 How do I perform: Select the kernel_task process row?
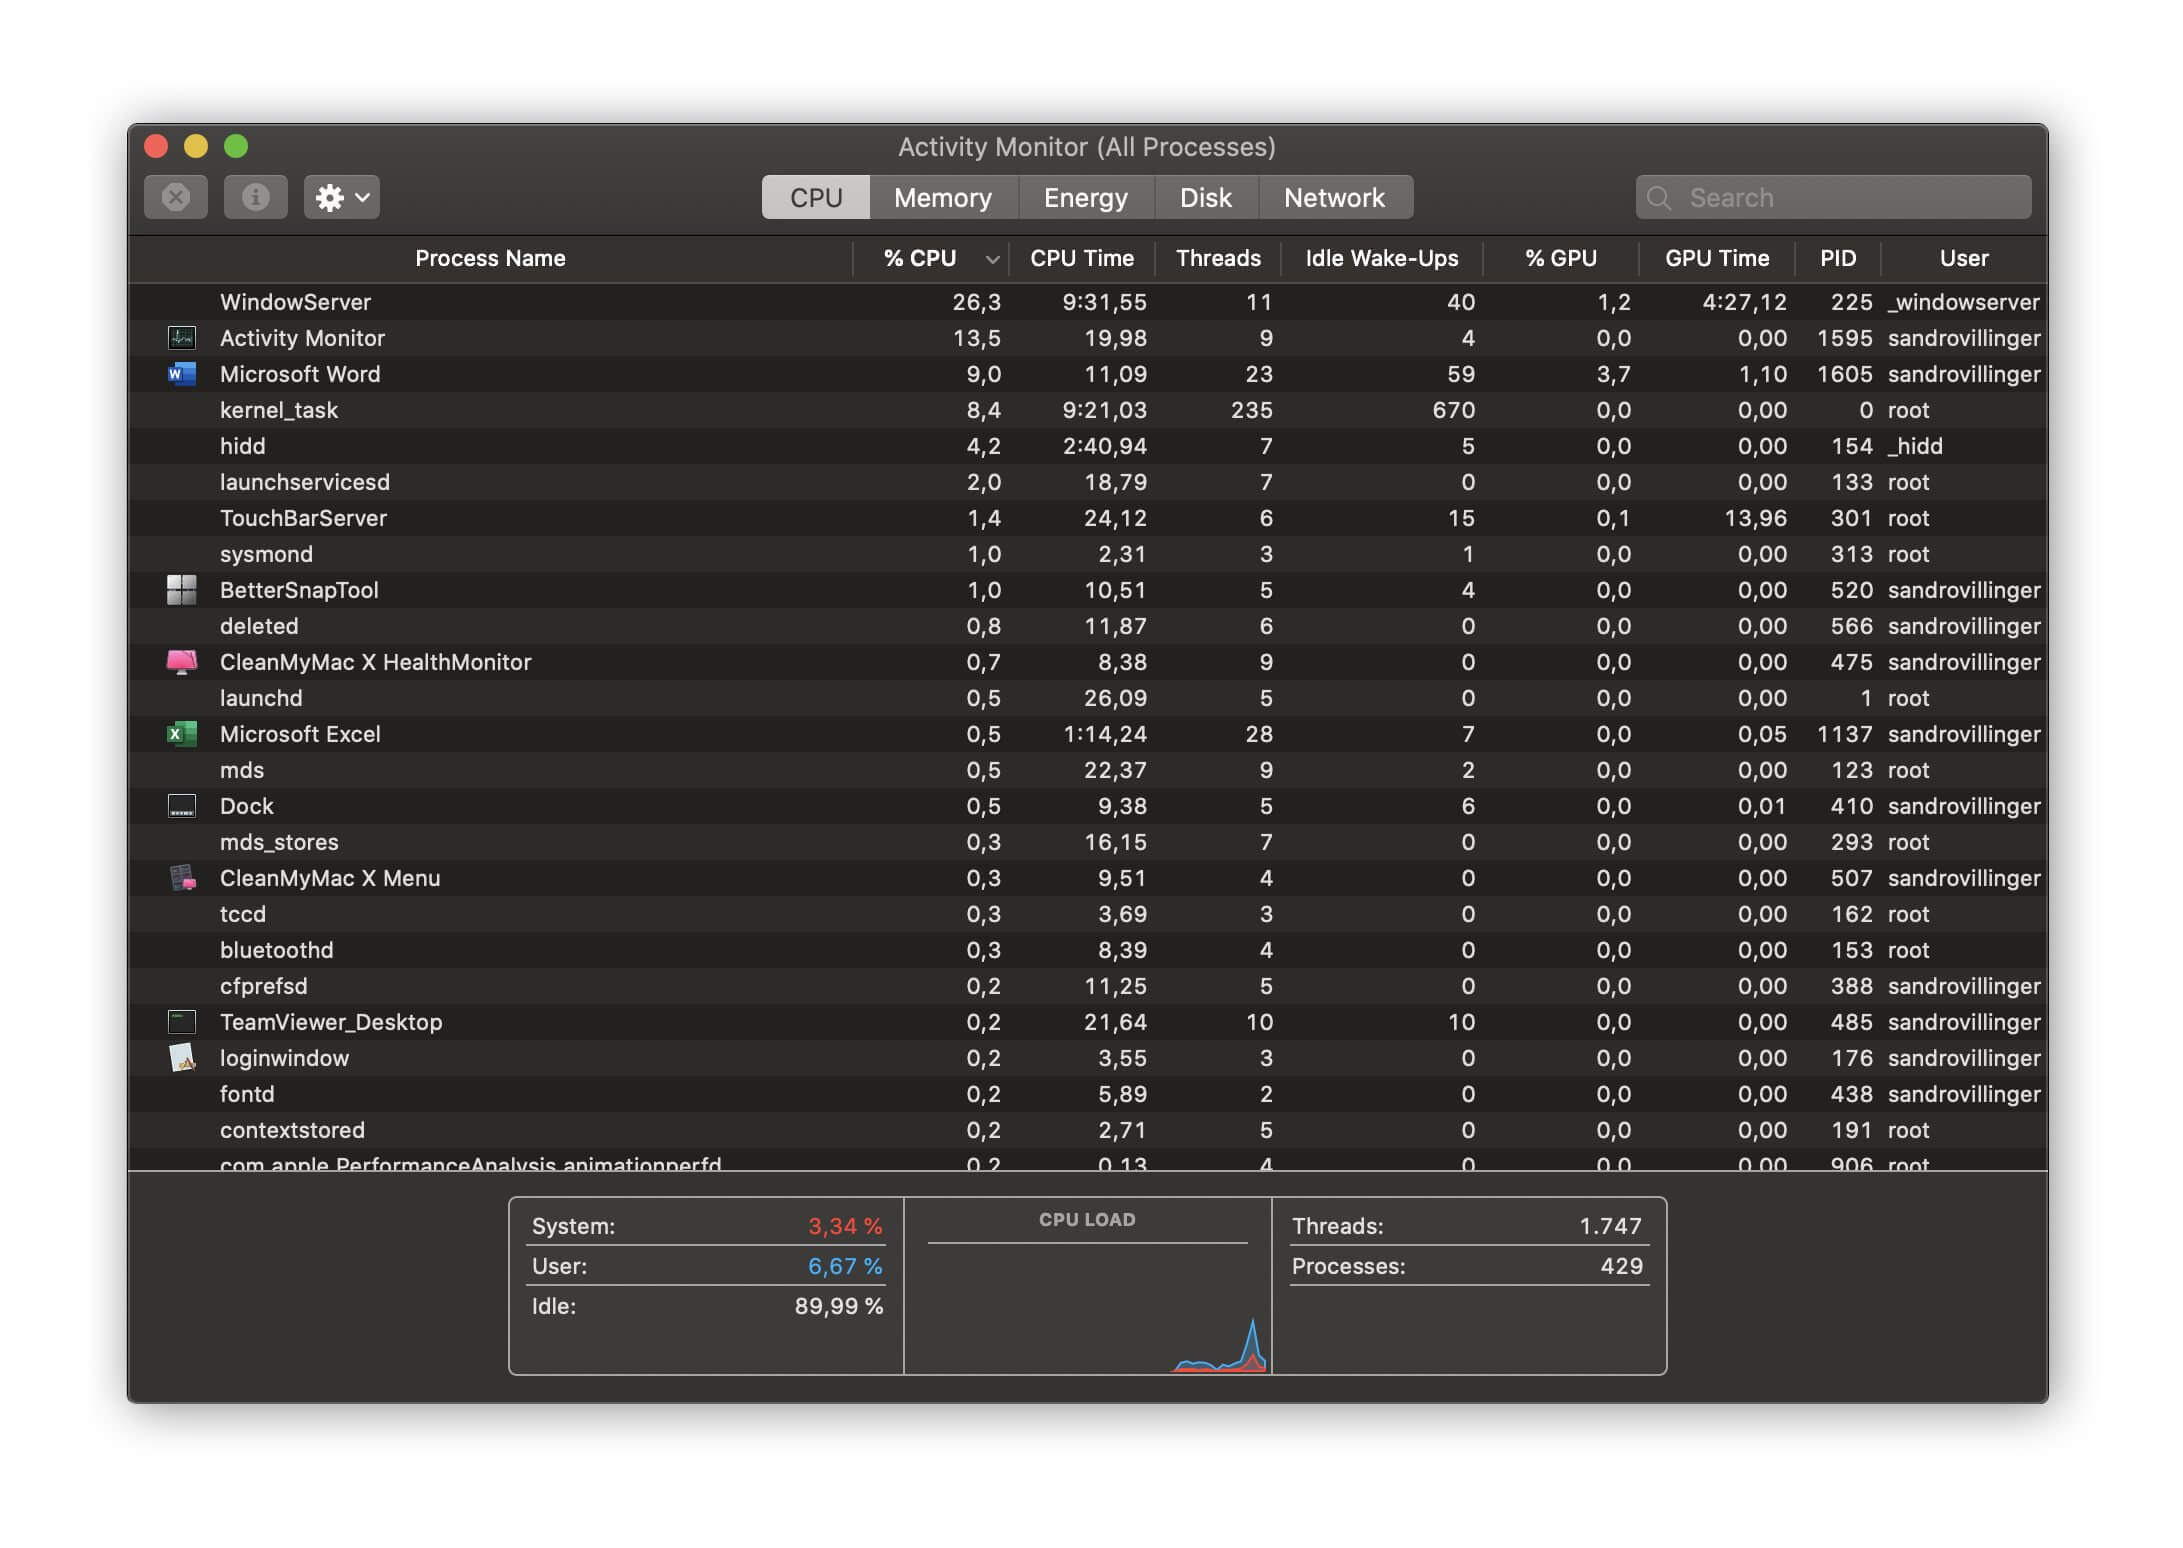point(1088,410)
